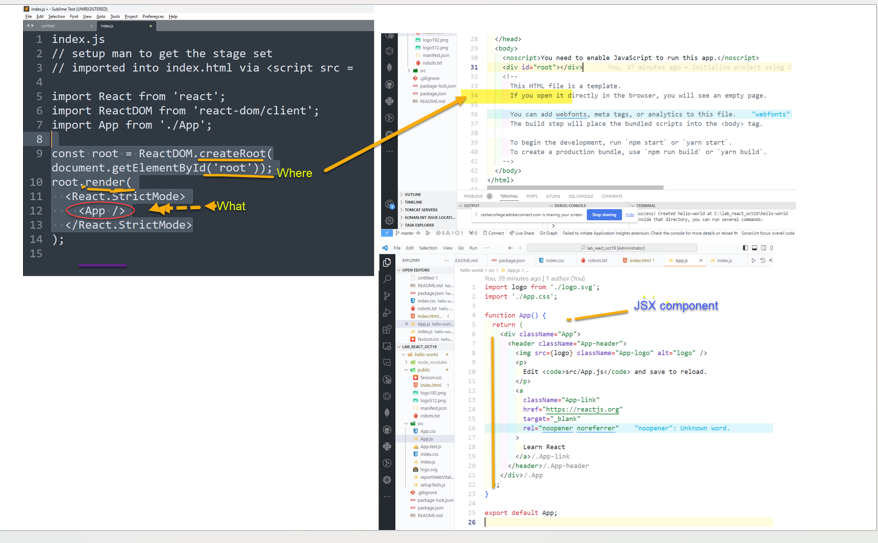The image size is (878, 543).
Task: Open Search view in lower VS Code activity bar
Action: coord(387,279)
